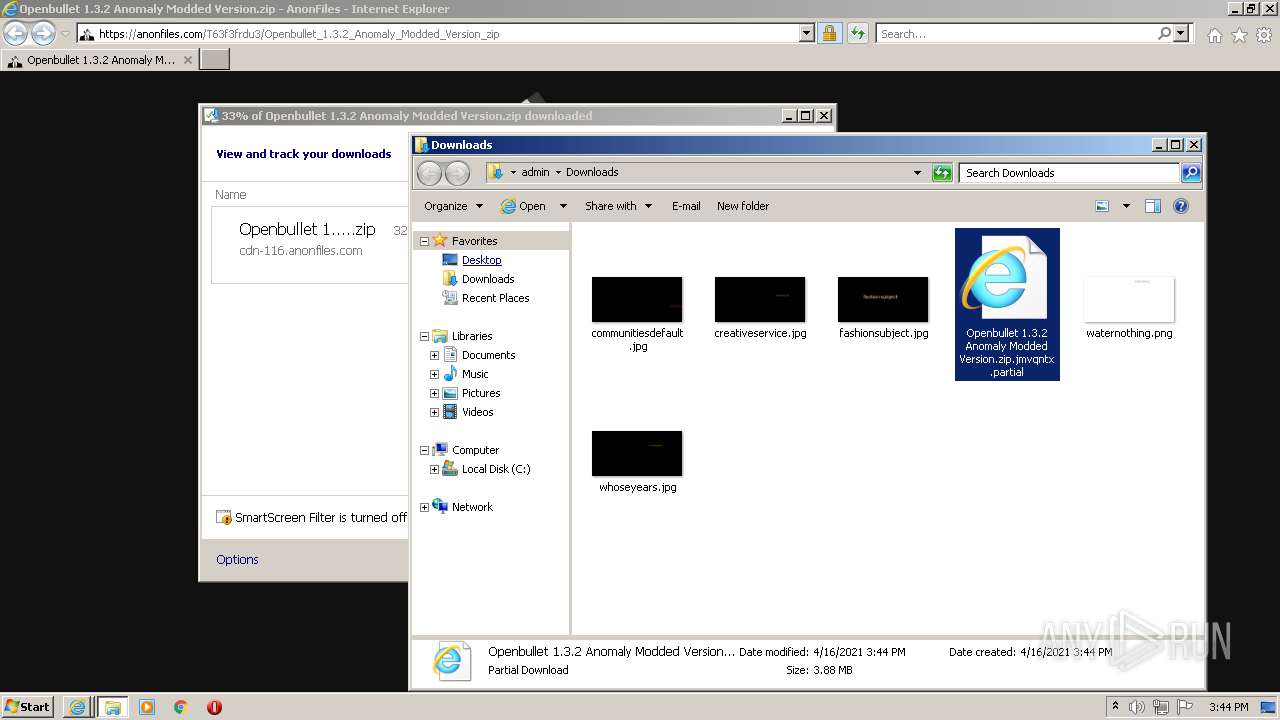Click Explorer forward navigation arrow
The width and height of the screenshot is (1280, 720).
pos(457,173)
